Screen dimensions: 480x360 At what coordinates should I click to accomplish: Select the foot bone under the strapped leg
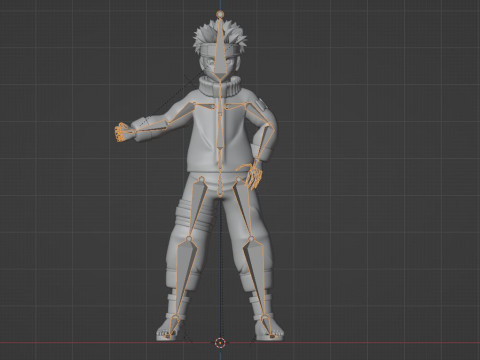click(x=173, y=326)
